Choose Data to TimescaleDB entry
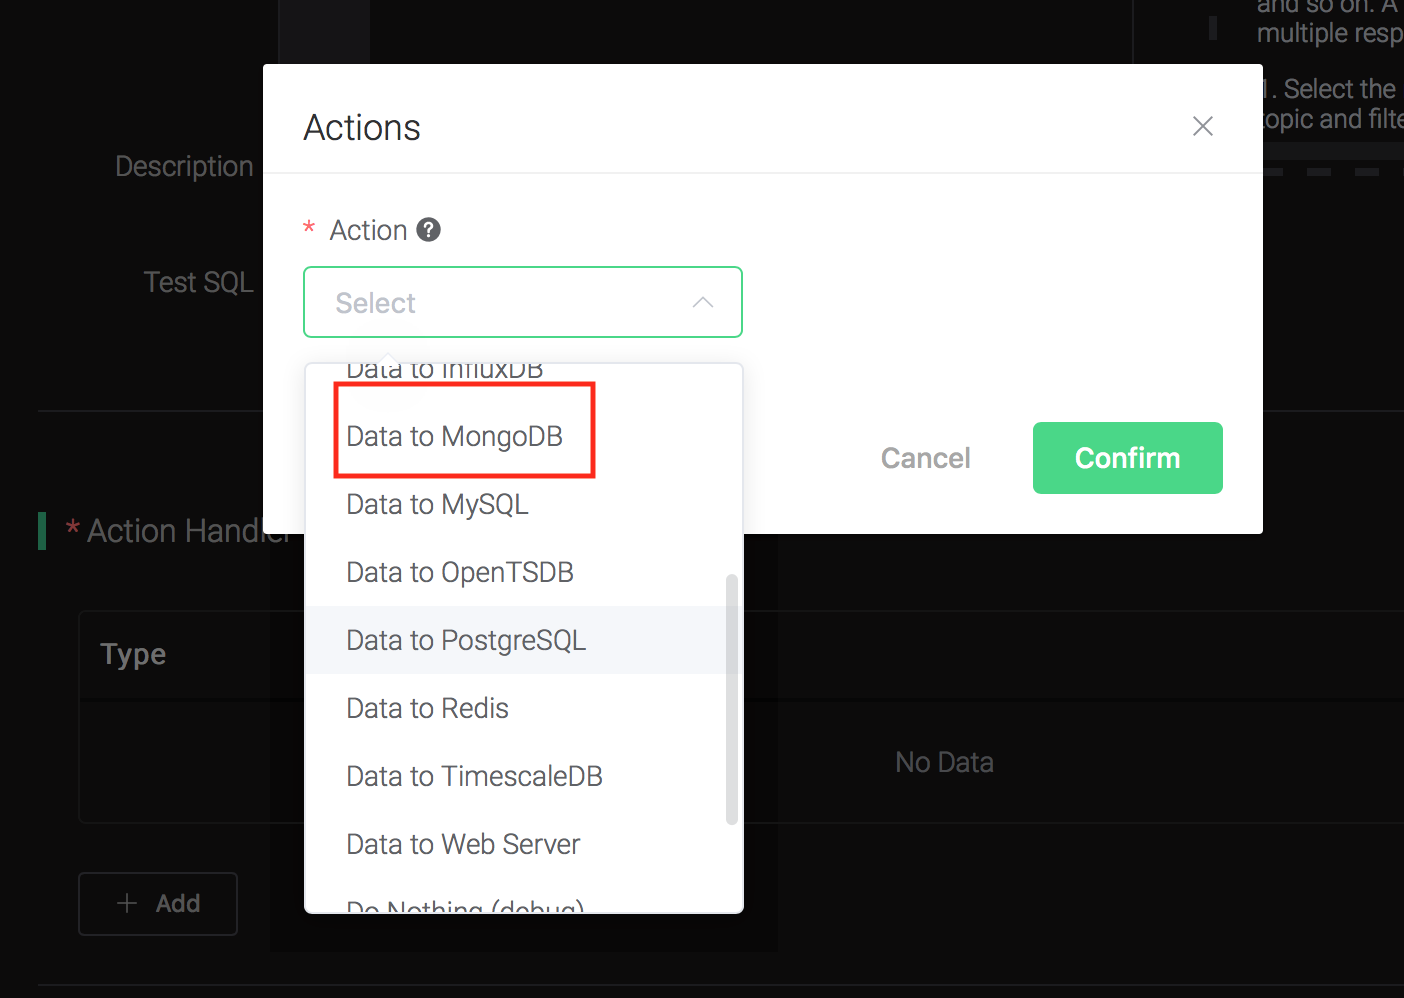The width and height of the screenshot is (1404, 998). 474,776
